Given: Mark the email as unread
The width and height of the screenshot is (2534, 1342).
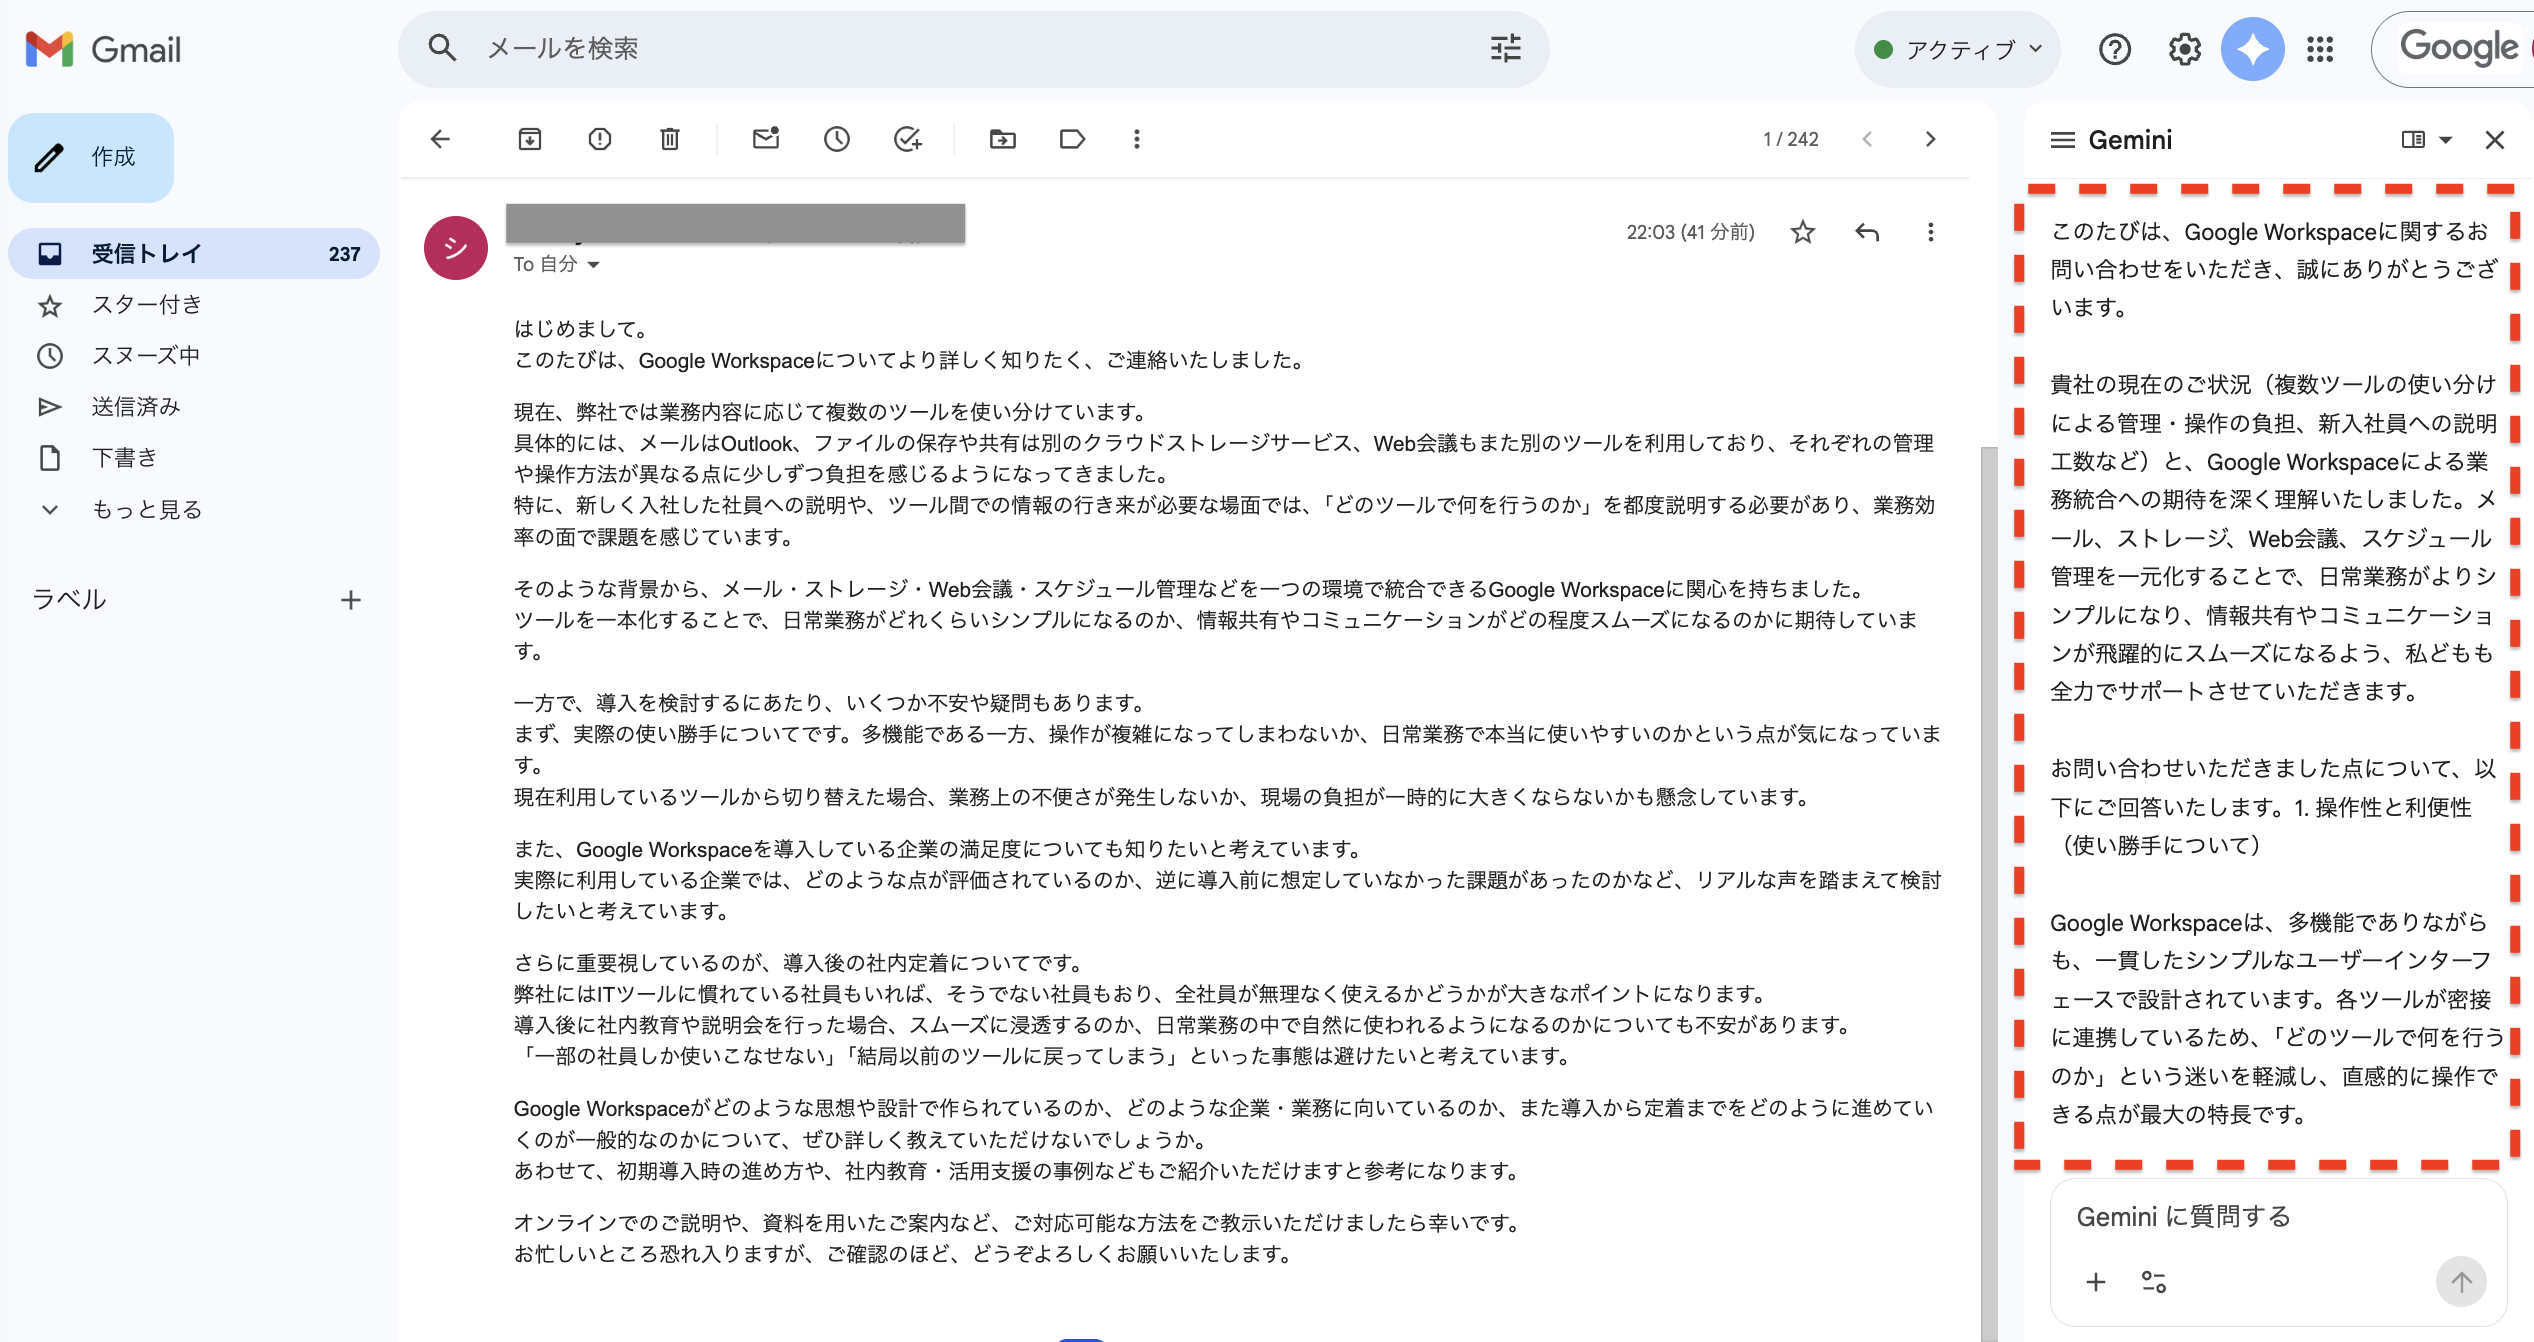Looking at the screenshot, I should (766, 139).
